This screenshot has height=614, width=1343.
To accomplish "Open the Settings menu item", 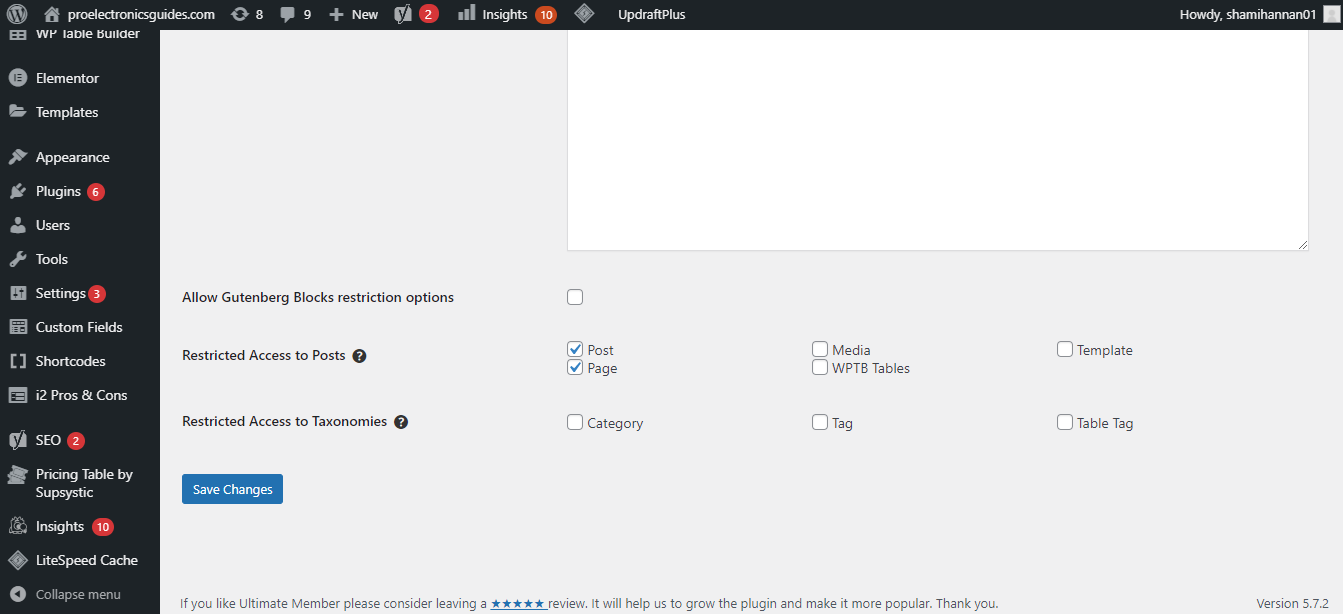I will [61, 293].
